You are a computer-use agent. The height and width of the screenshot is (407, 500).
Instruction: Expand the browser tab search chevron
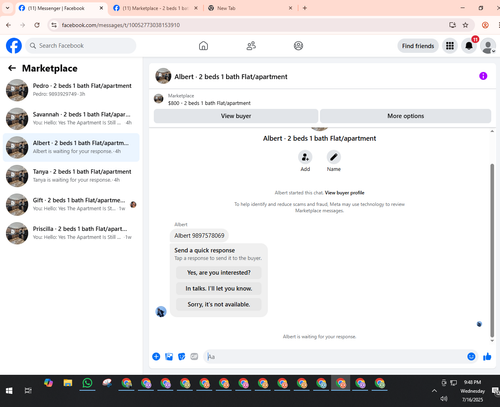pyautogui.click(x=7, y=8)
